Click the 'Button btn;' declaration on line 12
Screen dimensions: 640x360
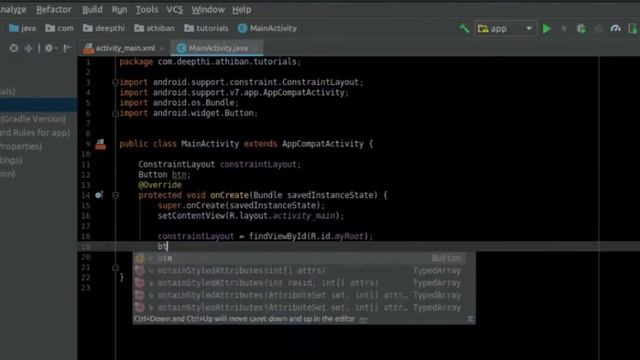(164, 175)
